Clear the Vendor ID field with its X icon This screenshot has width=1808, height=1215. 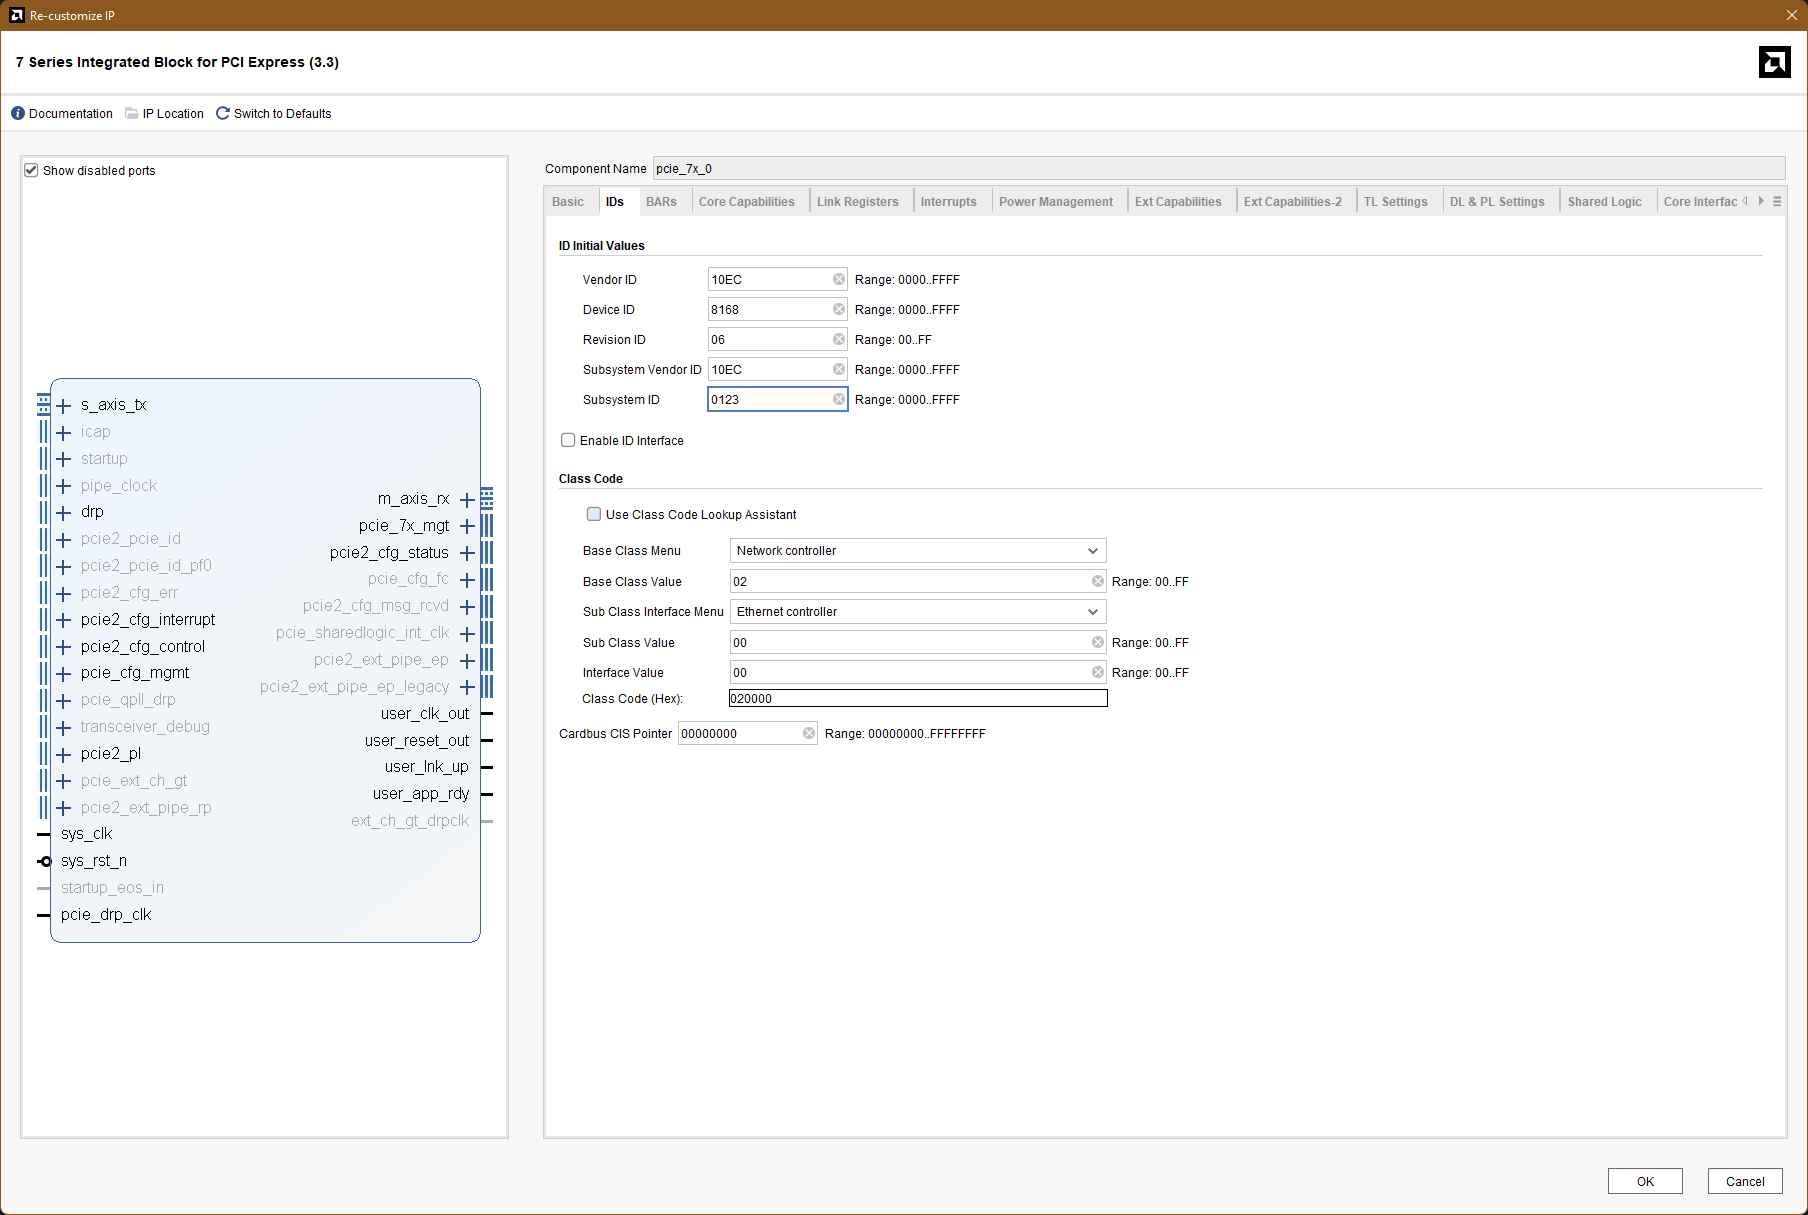pyautogui.click(x=839, y=280)
